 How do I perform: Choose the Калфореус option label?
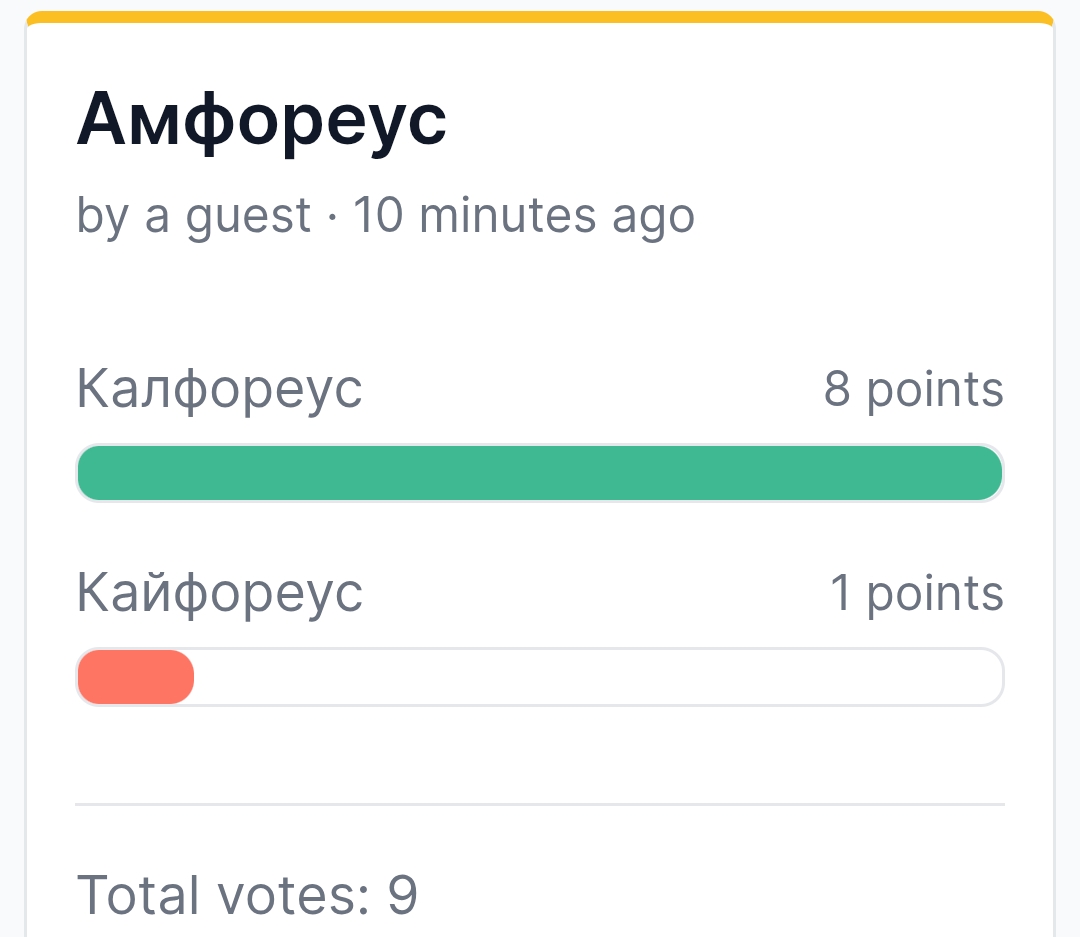pyautogui.click(x=219, y=389)
